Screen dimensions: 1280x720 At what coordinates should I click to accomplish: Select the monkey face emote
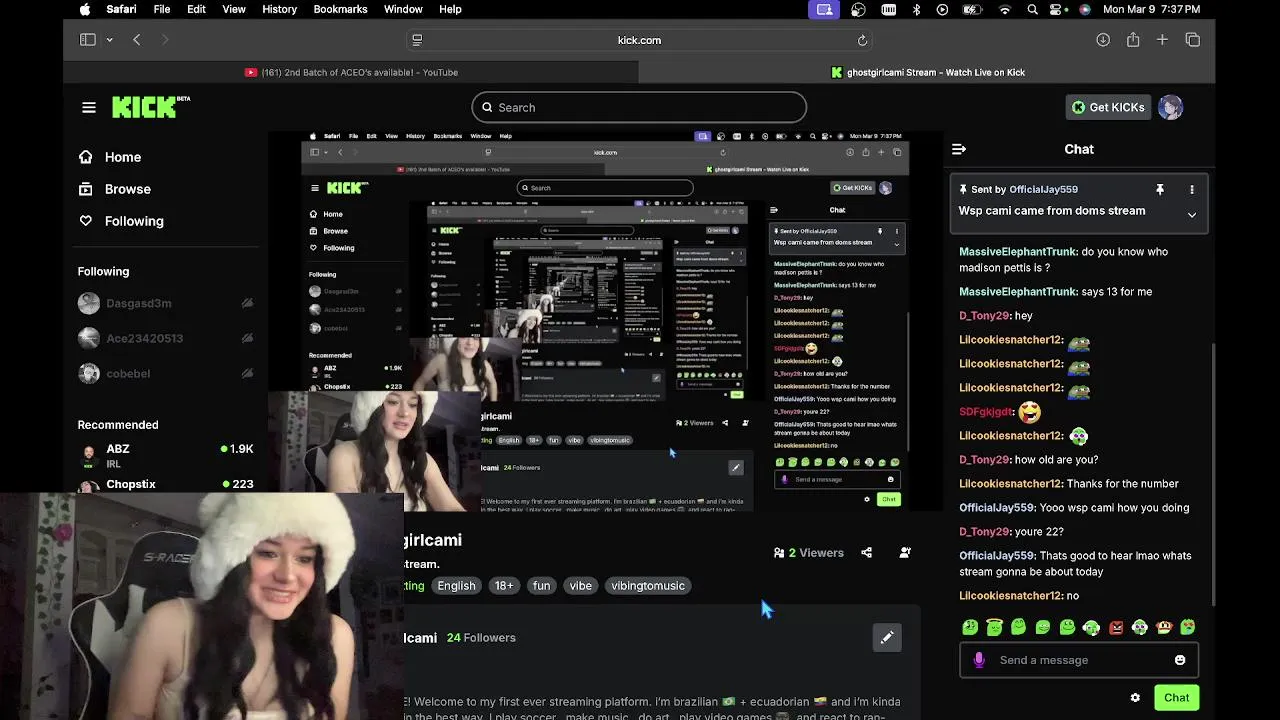pos(1164,627)
